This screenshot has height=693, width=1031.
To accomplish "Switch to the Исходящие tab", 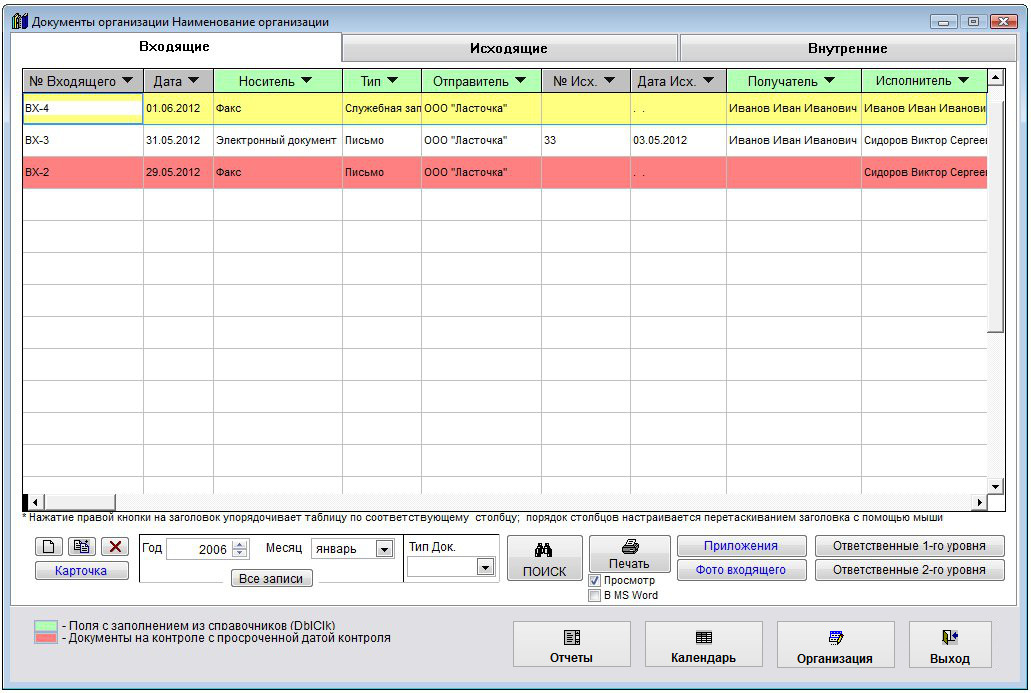I will click(x=509, y=48).
